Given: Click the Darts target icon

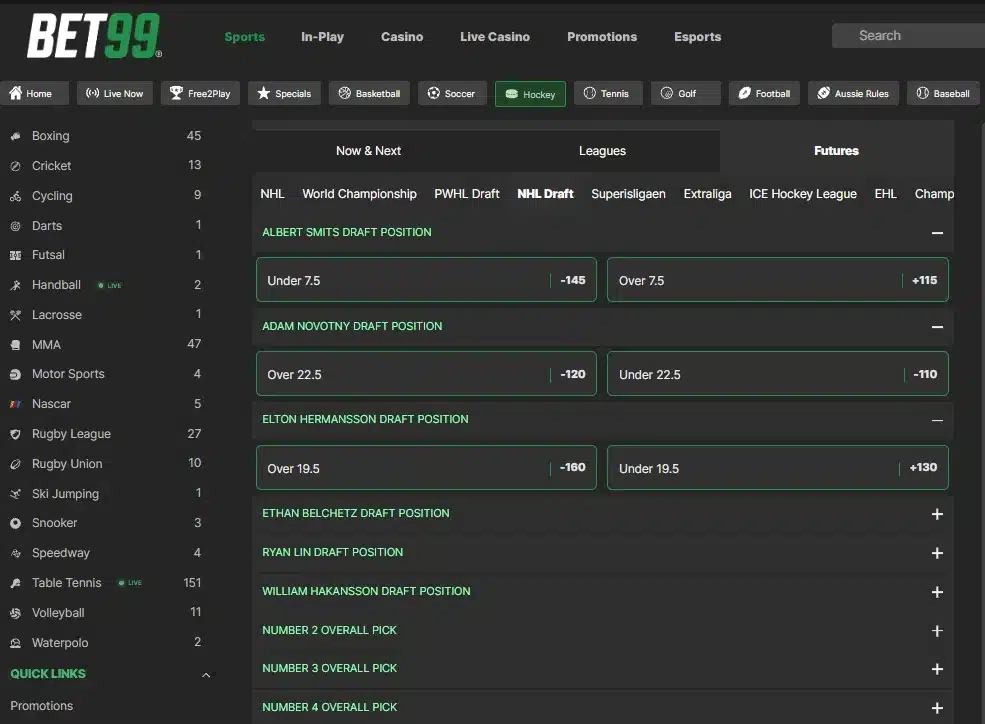Looking at the screenshot, I should click(x=16, y=226).
